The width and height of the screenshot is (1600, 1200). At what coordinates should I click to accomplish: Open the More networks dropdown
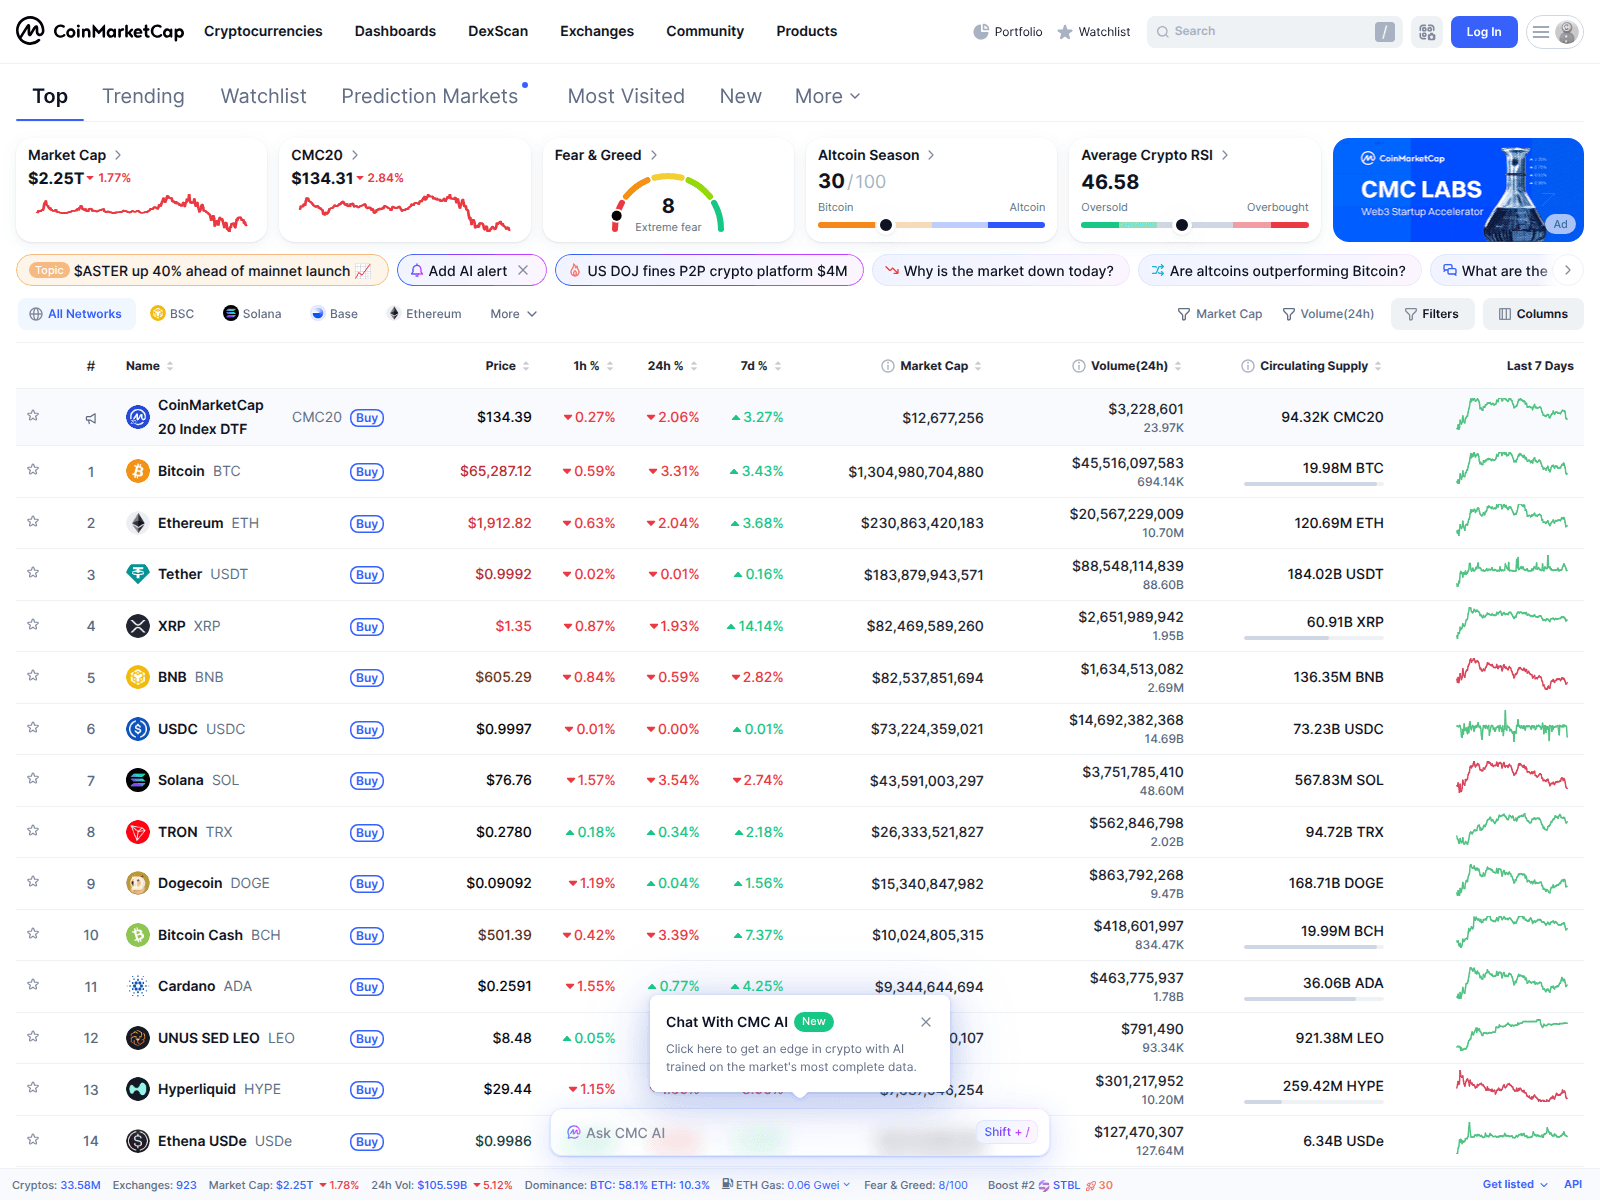coord(511,313)
